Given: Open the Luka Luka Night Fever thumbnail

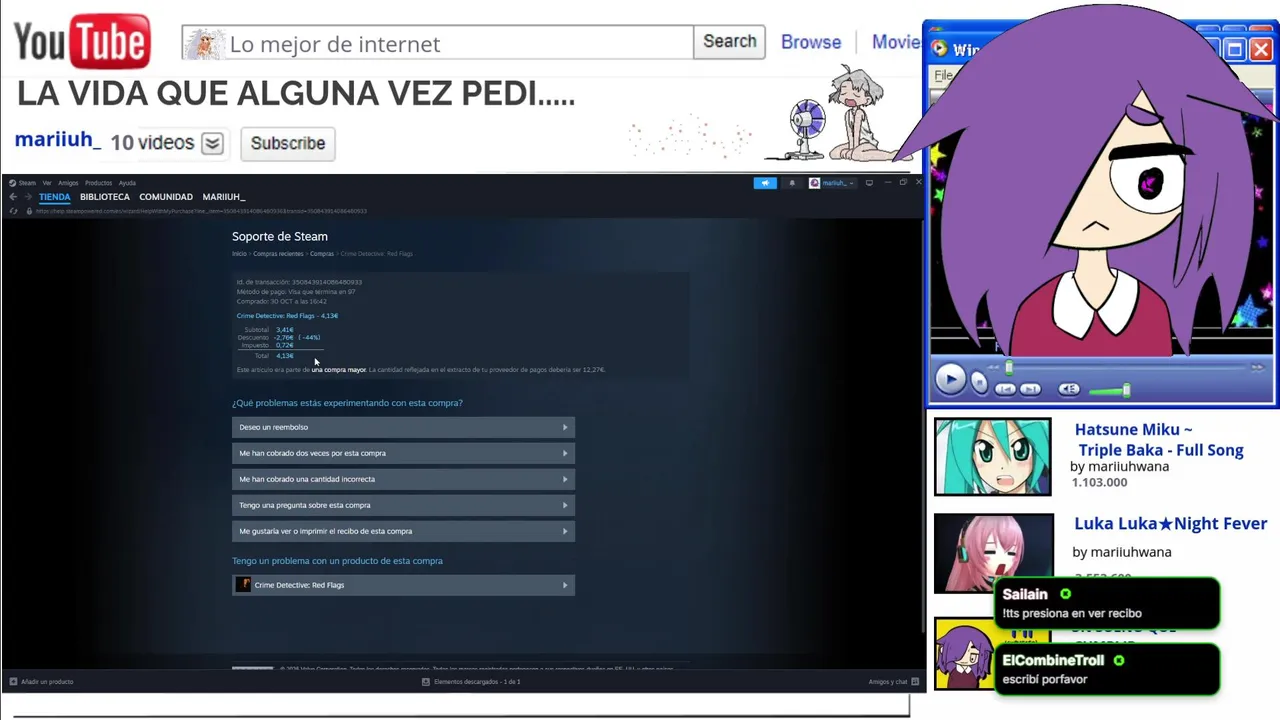Looking at the screenshot, I should [x=994, y=553].
